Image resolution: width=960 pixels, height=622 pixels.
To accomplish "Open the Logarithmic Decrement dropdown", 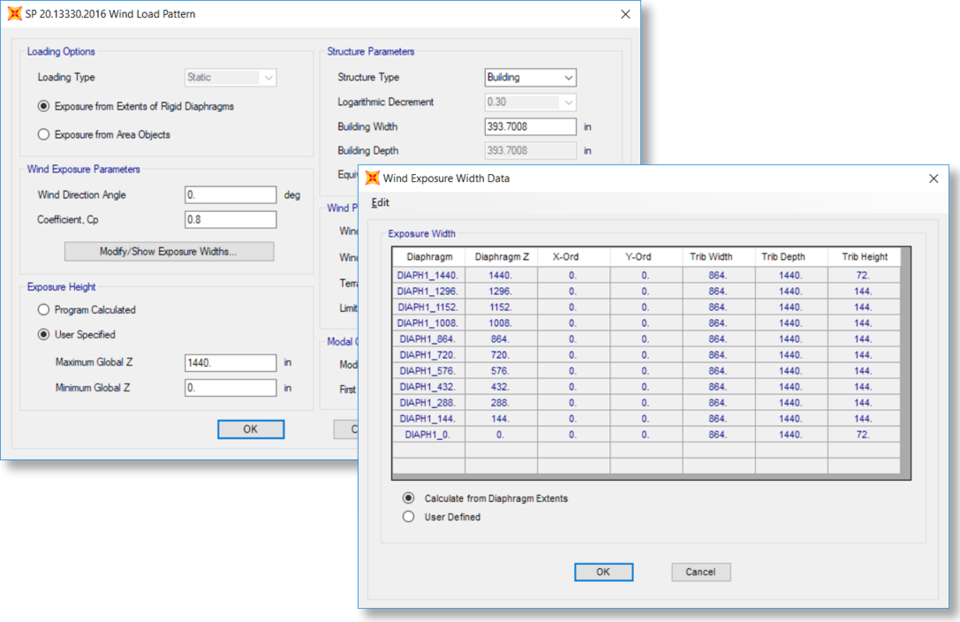I will [x=530, y=102].
